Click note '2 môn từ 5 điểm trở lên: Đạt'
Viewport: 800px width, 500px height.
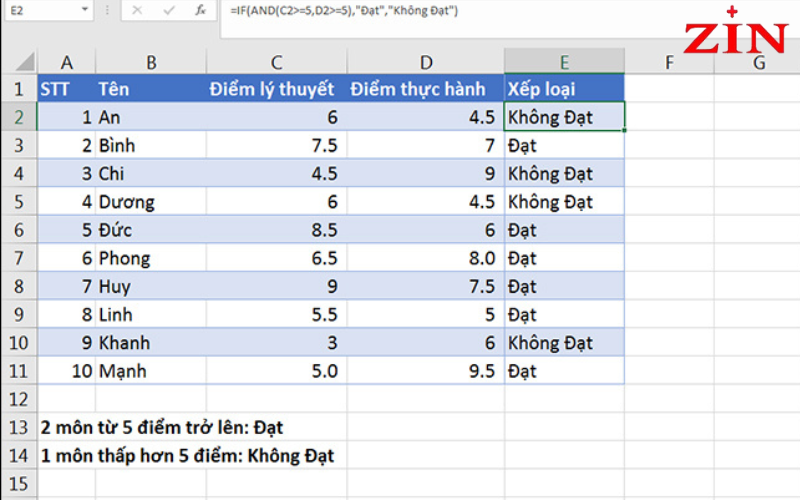pyautogui.click(x=161, y=427)
